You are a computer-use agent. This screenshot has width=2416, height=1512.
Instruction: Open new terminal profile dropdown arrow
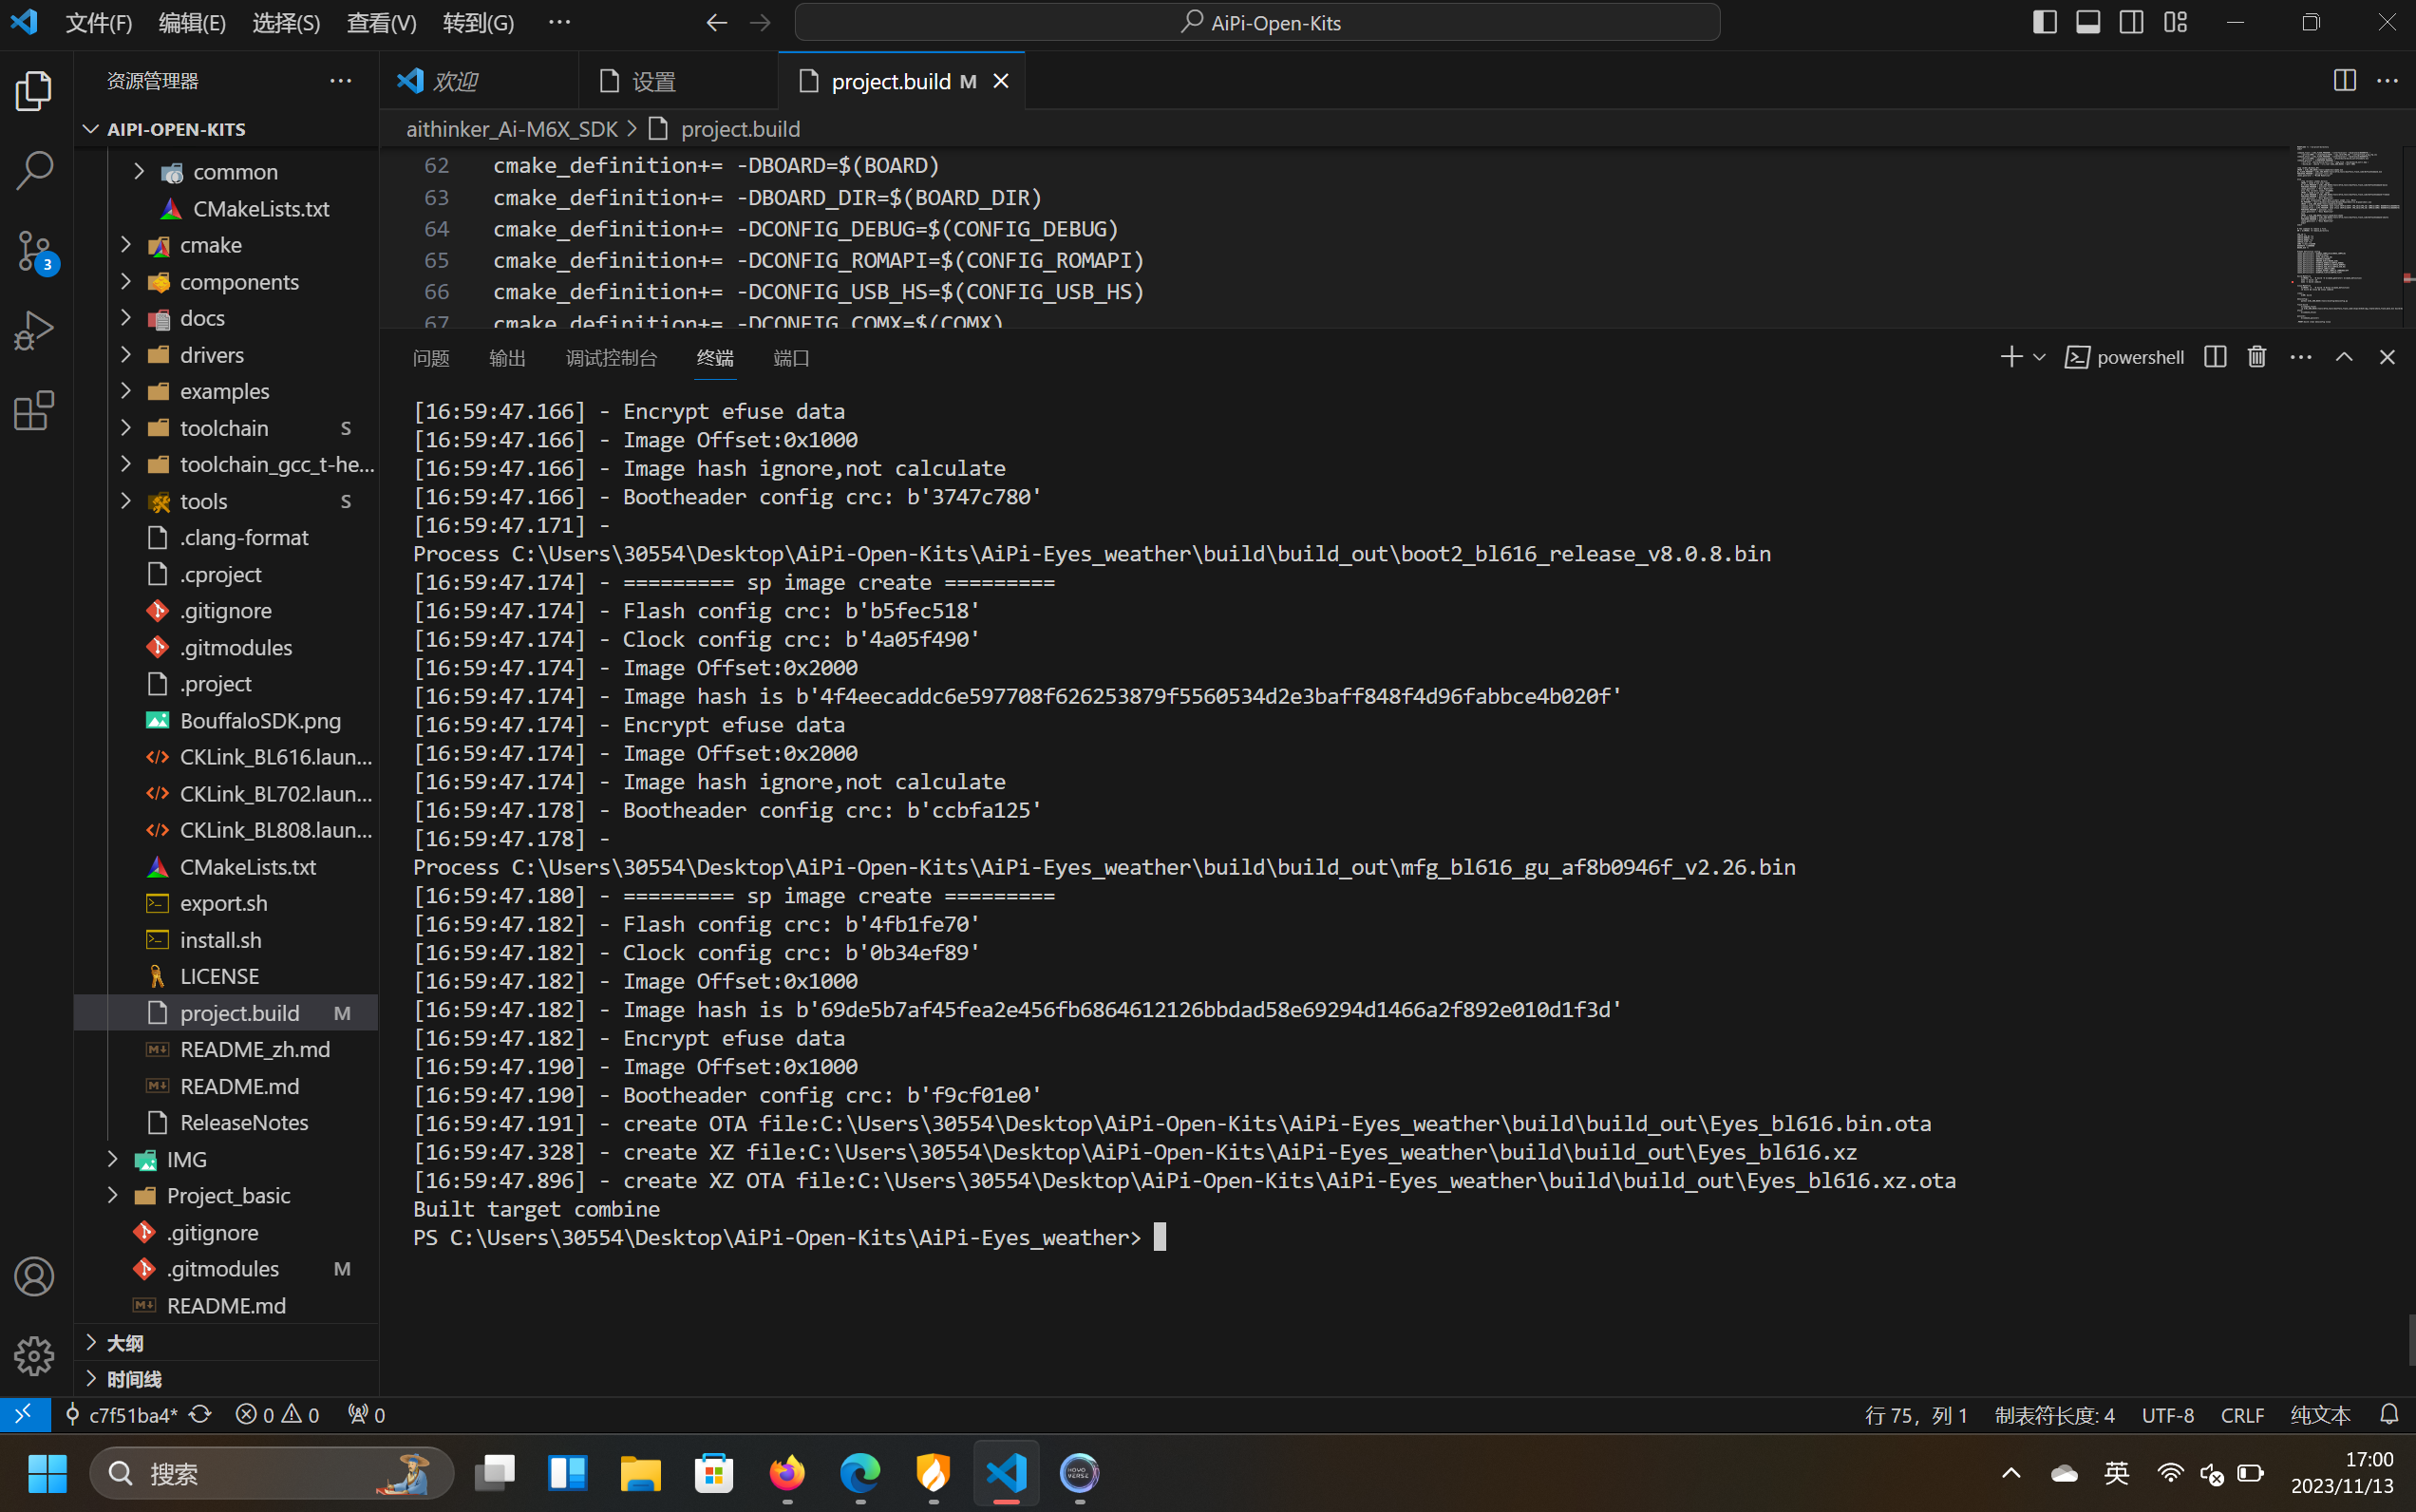pos(2039,357)
